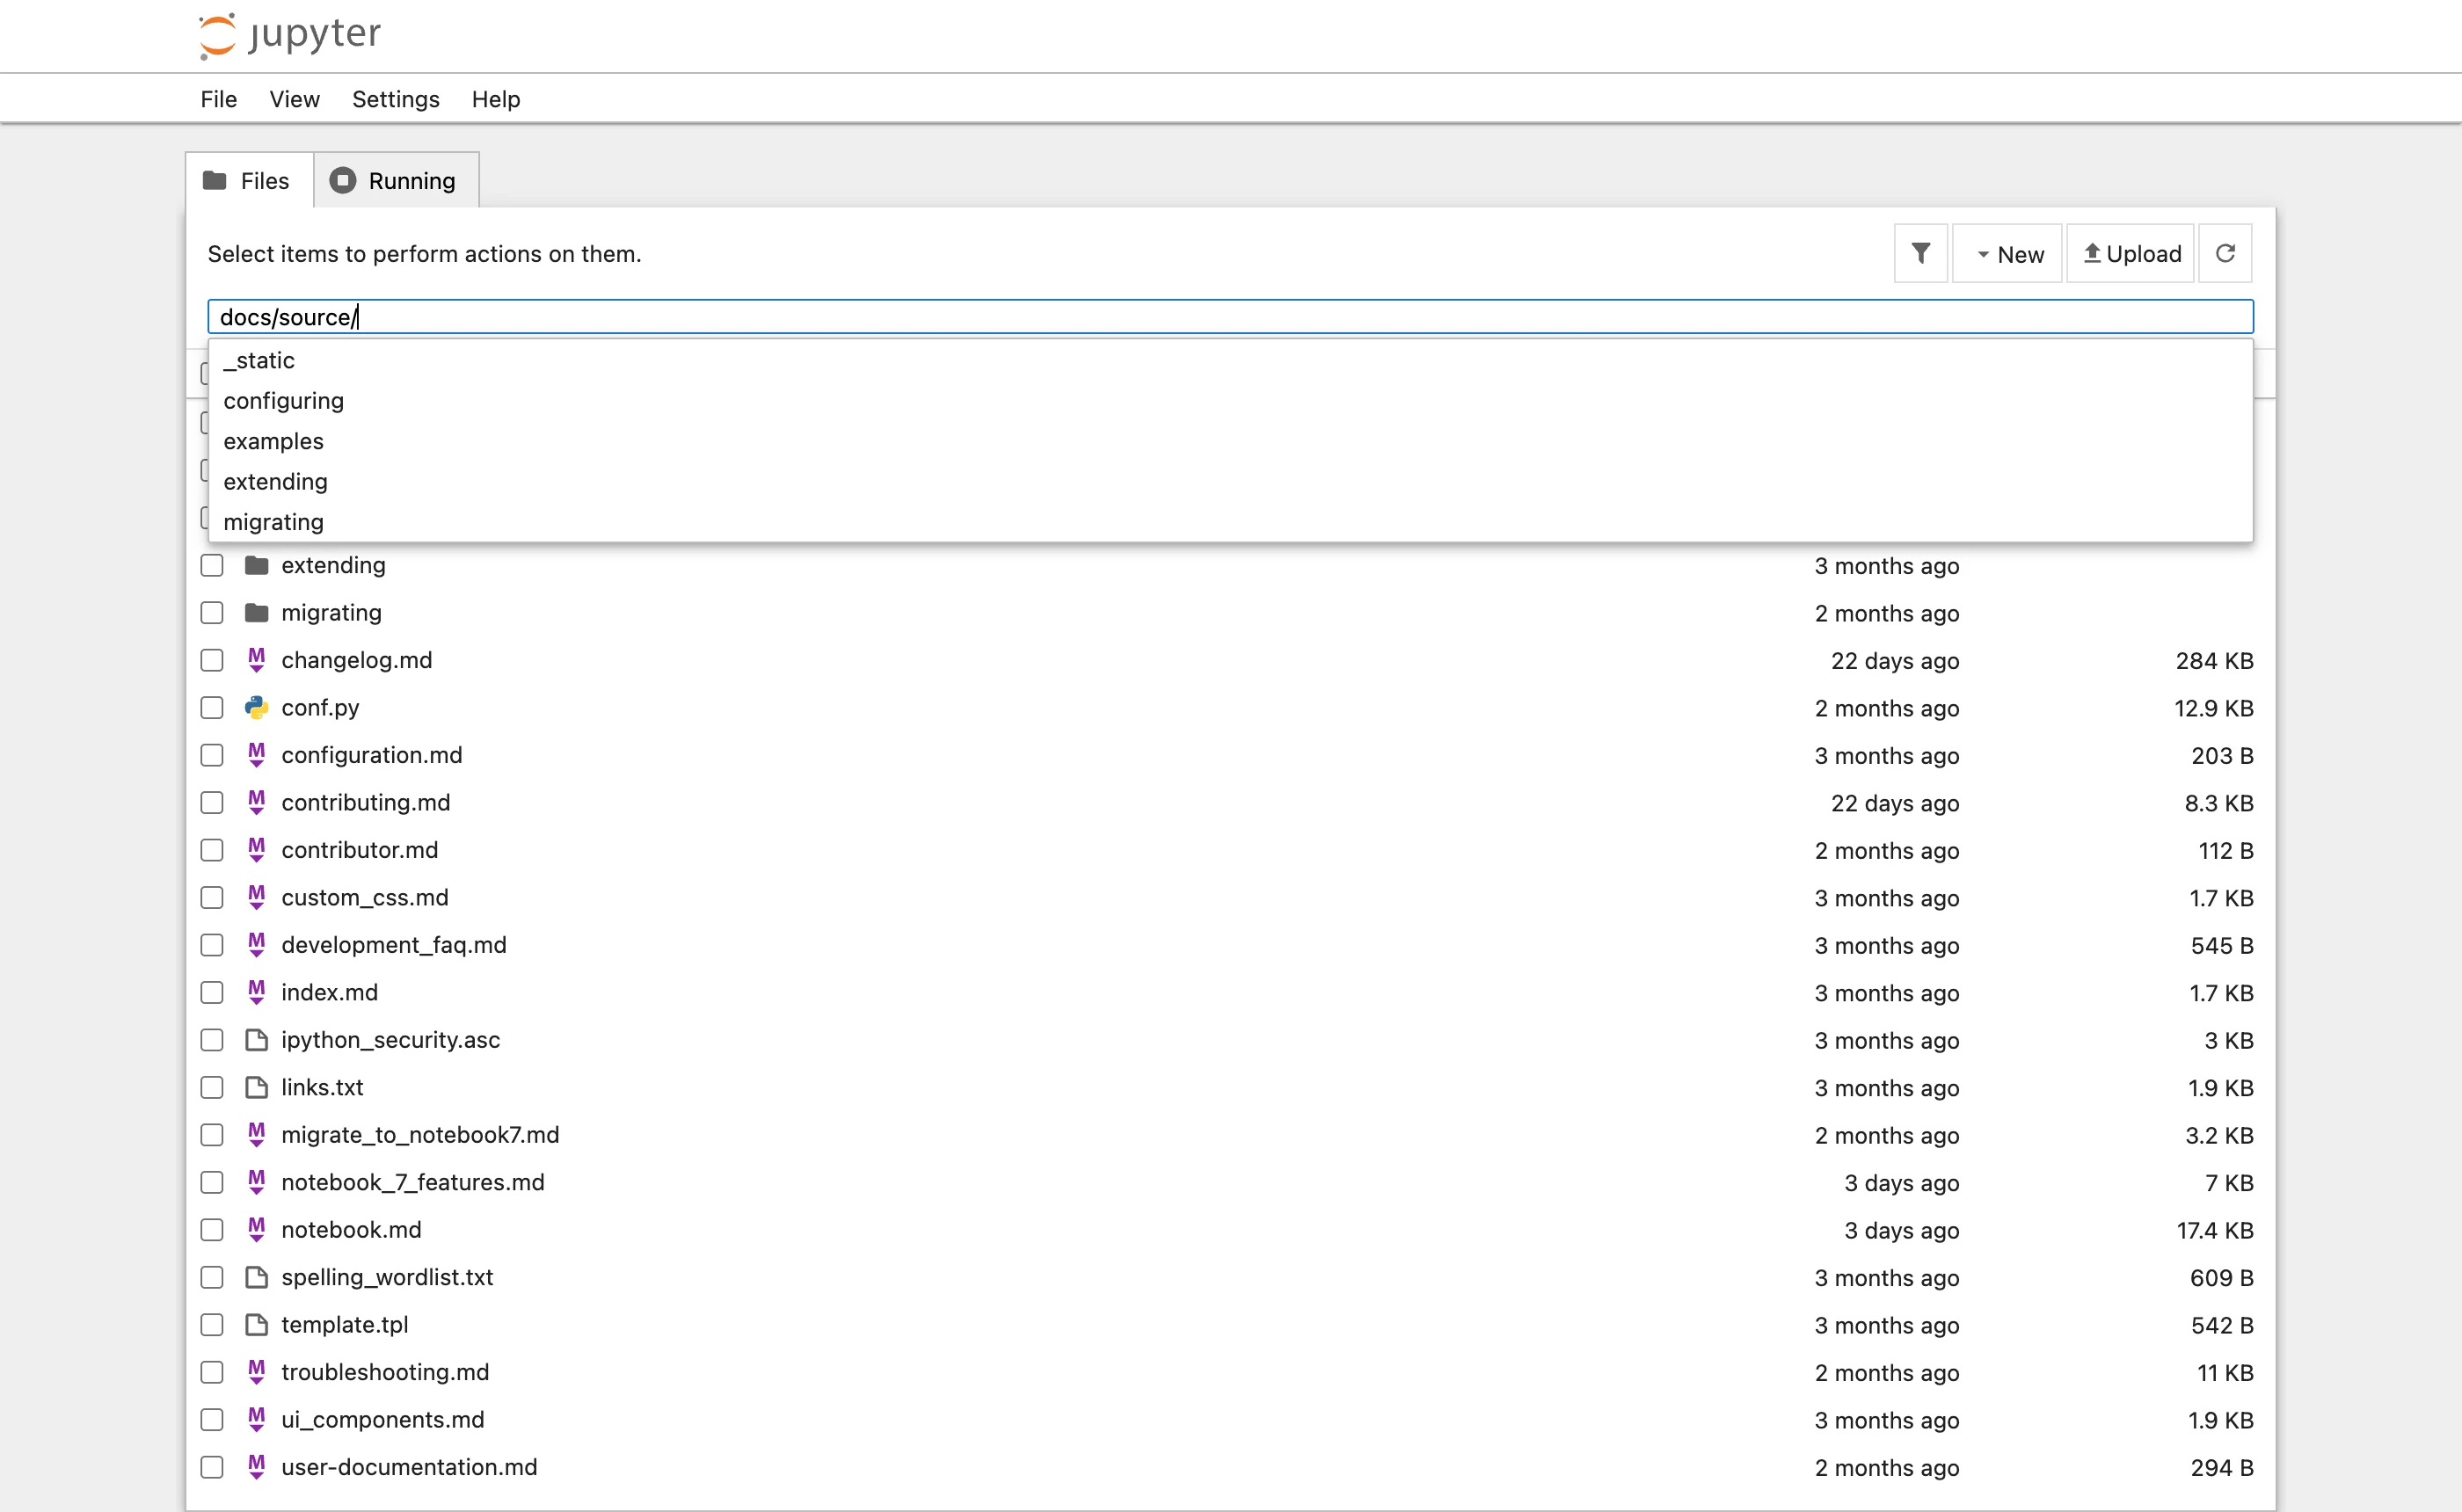Viewport: 2462px width, 1512px height.
Task: Switch to the Files tab
Action: point(250,181)
